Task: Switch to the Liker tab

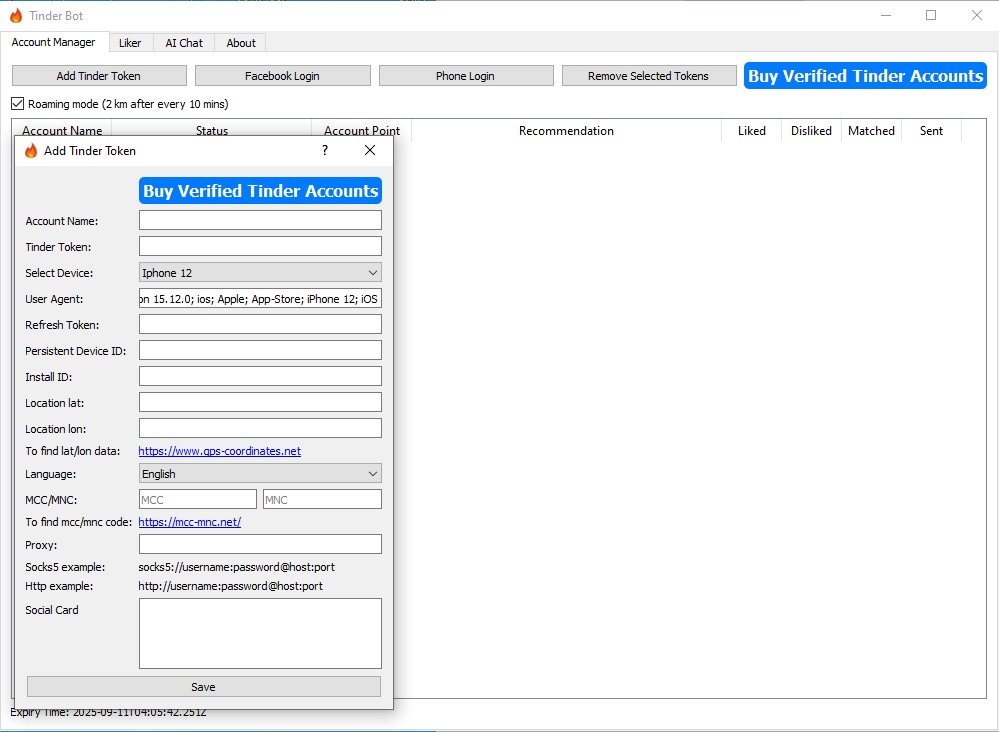Action: point(130,43)
